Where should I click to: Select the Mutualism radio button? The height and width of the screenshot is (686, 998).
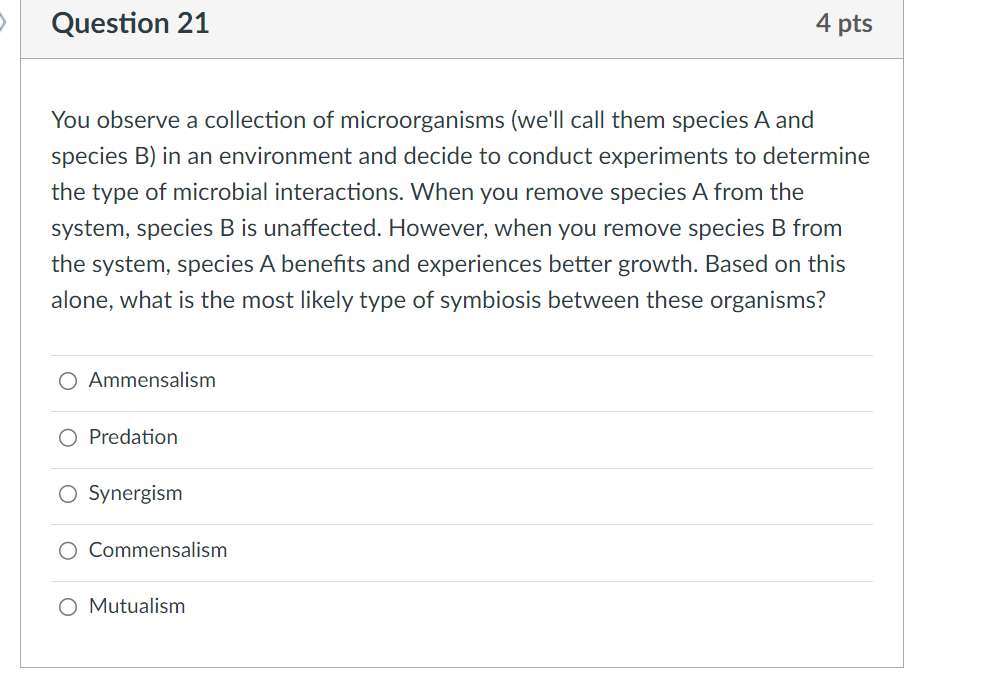tap(67, 606)
